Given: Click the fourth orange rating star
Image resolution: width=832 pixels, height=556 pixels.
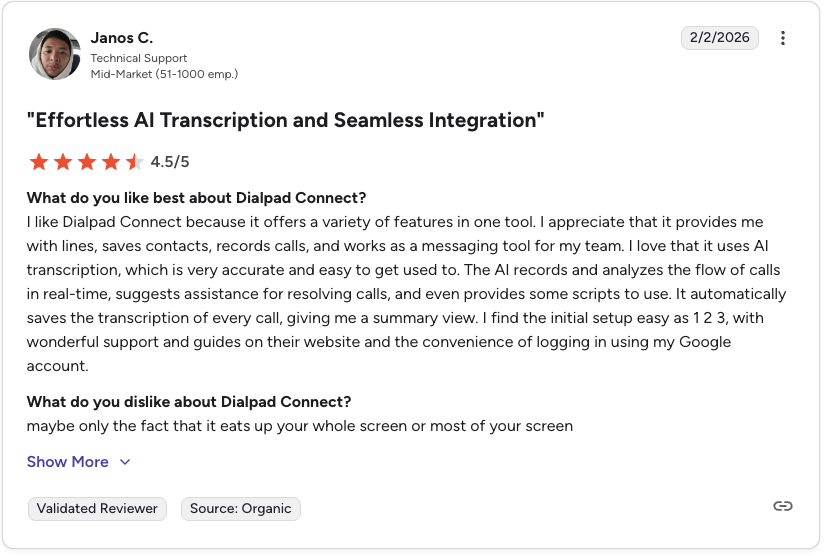Looking at the screenshot, I should tap(110, 162).
